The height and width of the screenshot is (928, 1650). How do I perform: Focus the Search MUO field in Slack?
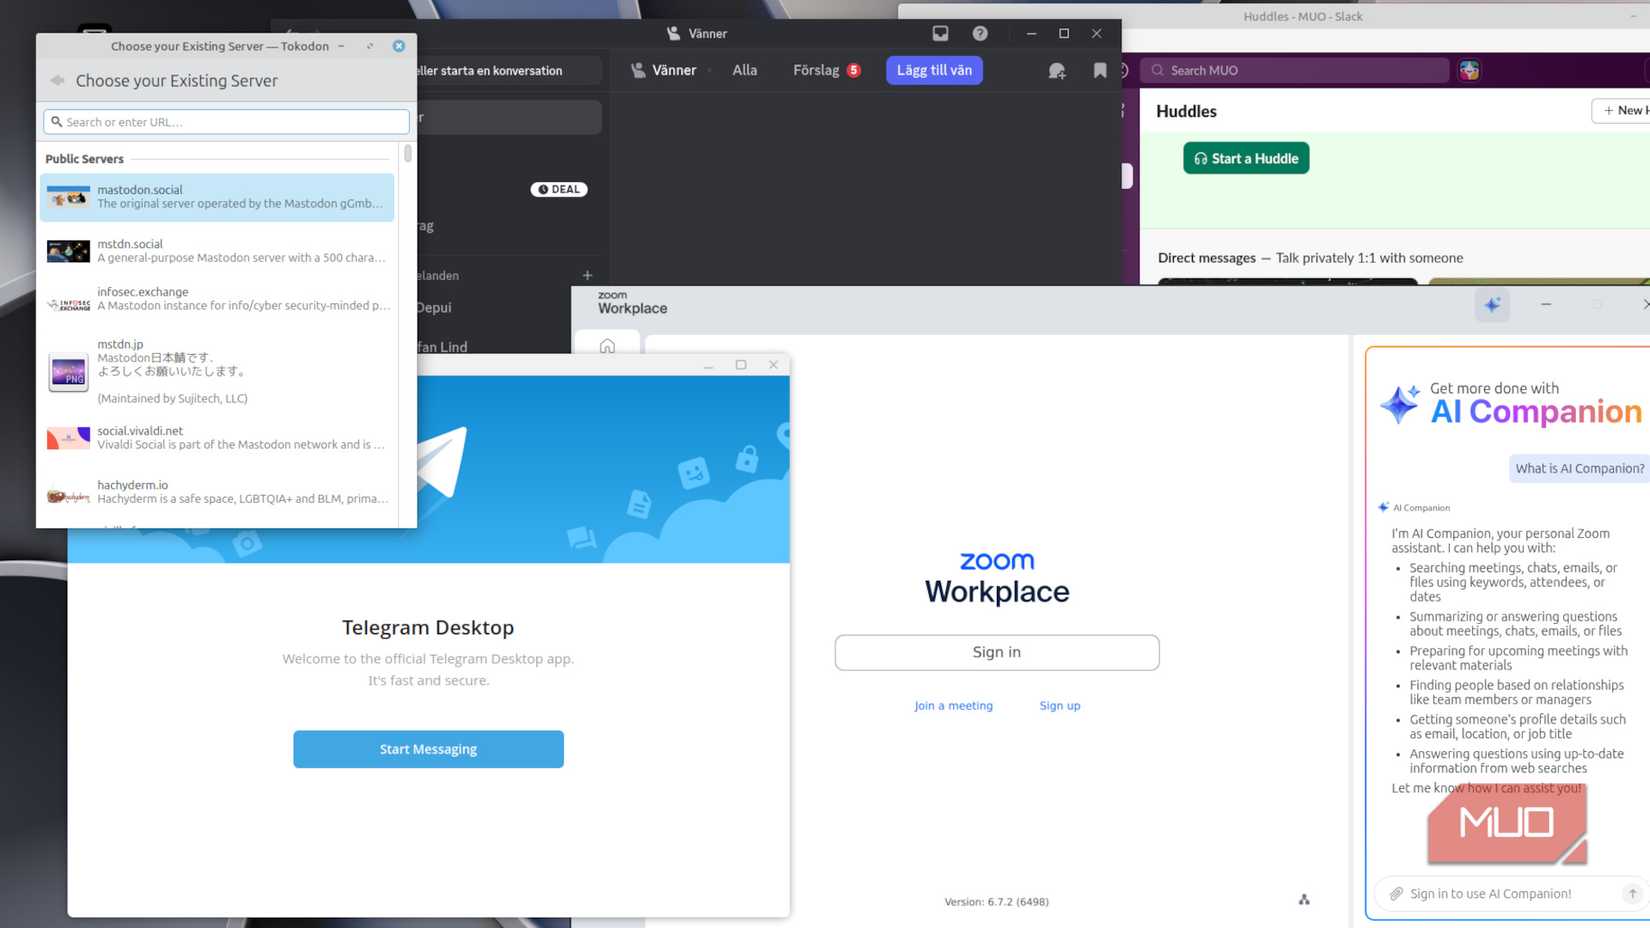(x=1295, y=70)
